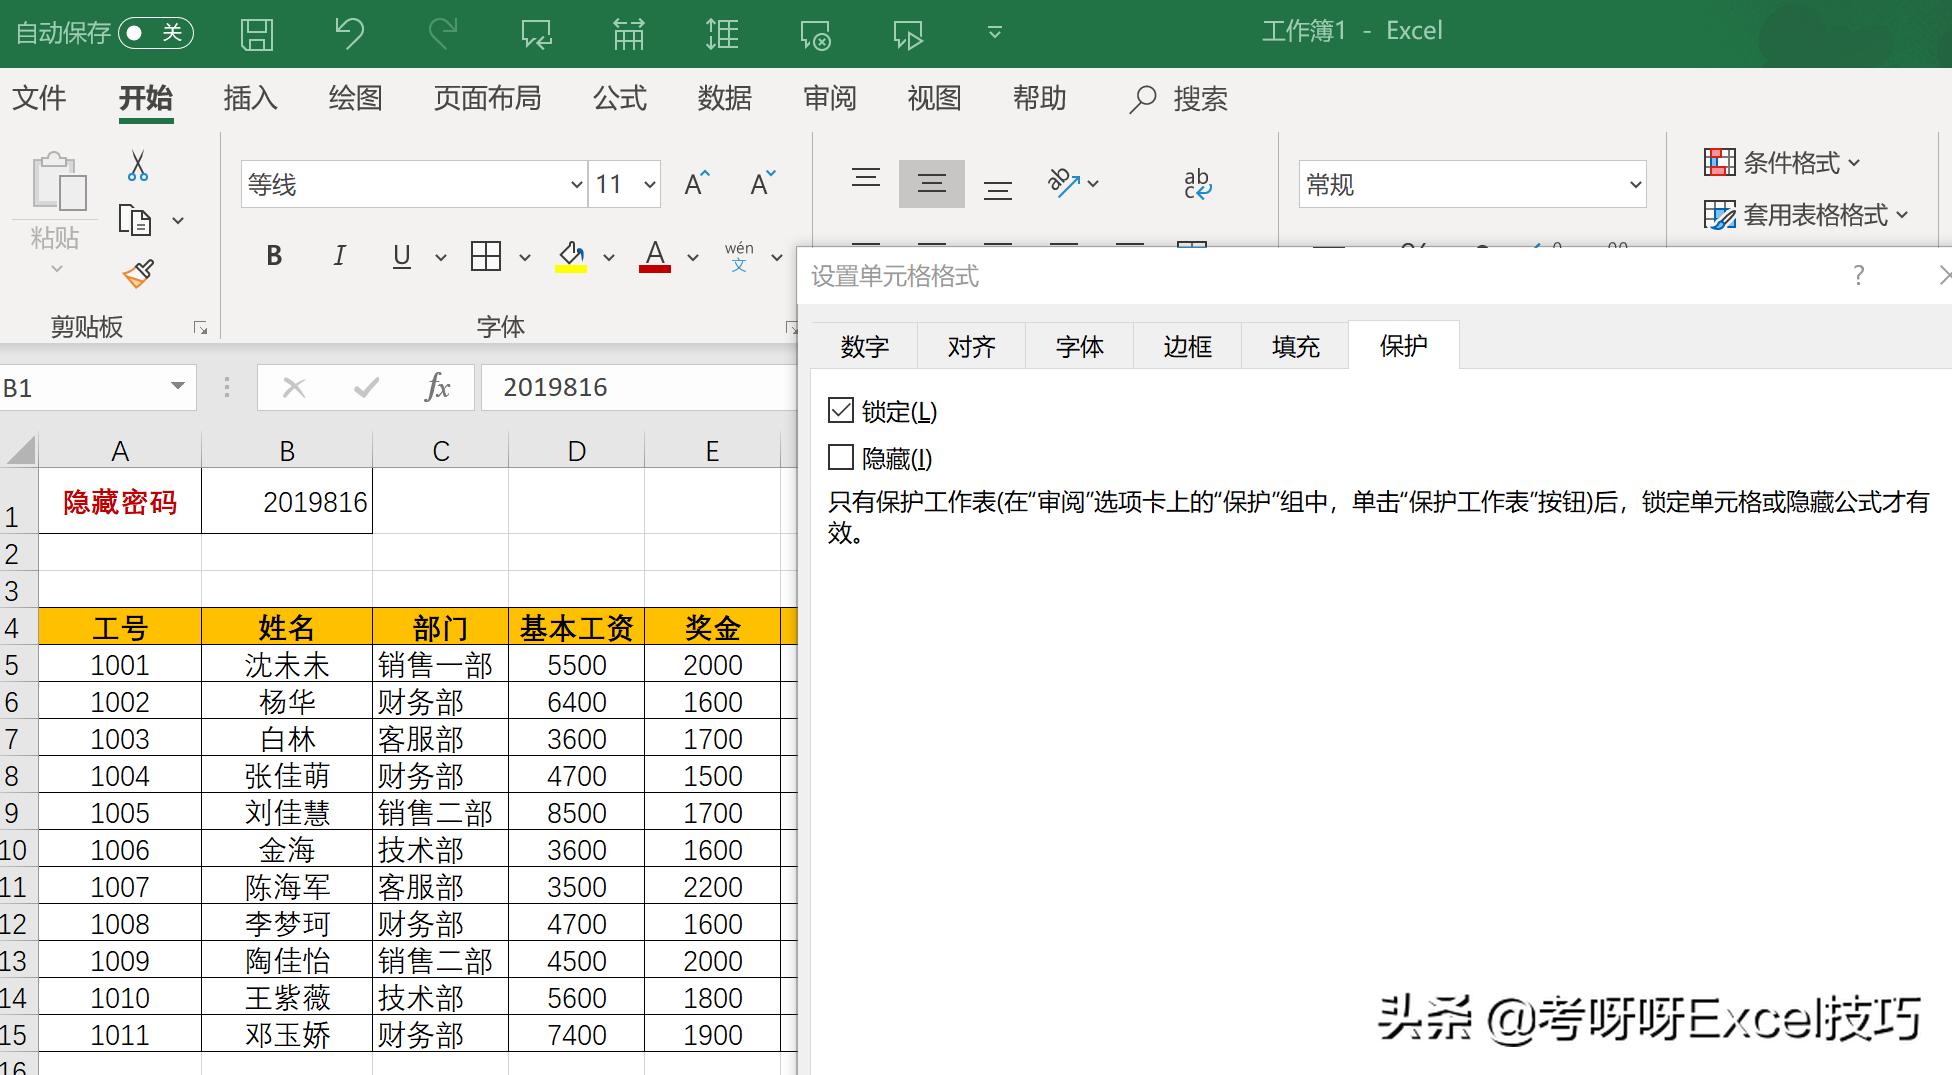
Task: Click the Undo icon
Action: [348, 33]
